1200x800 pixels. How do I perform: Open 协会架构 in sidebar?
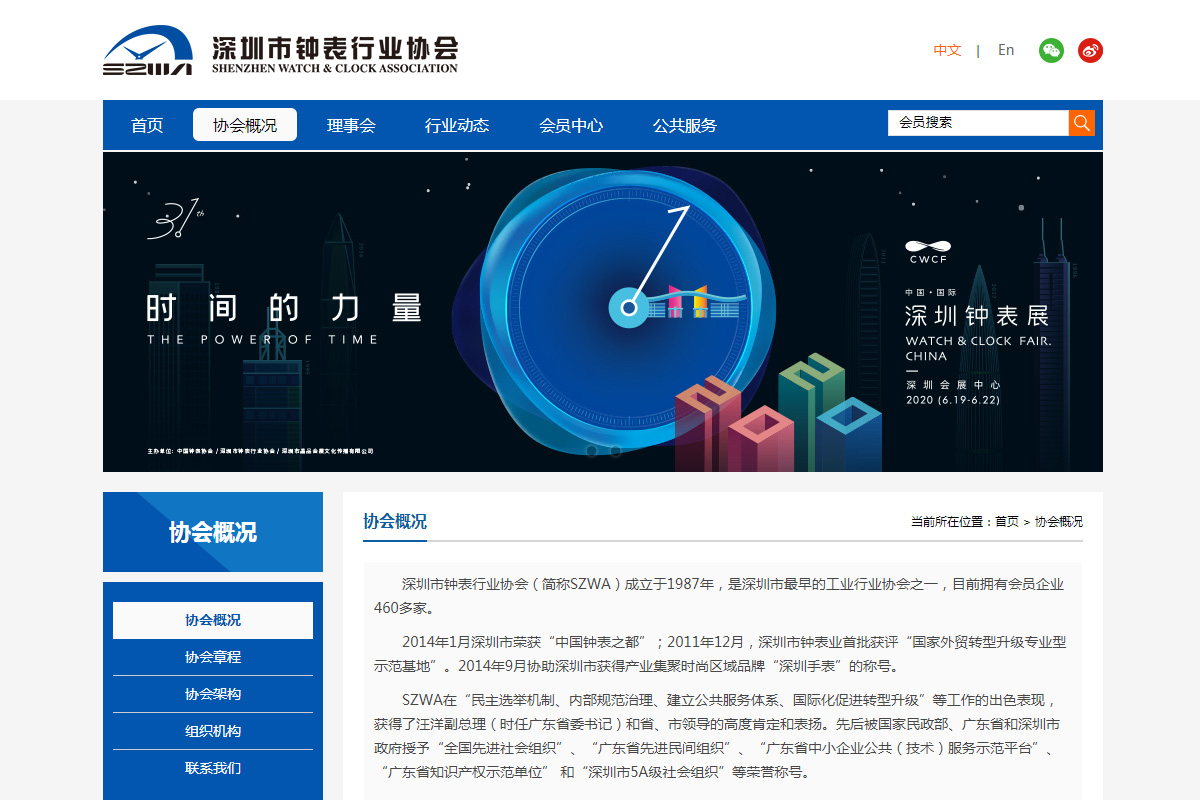point(213,694)
